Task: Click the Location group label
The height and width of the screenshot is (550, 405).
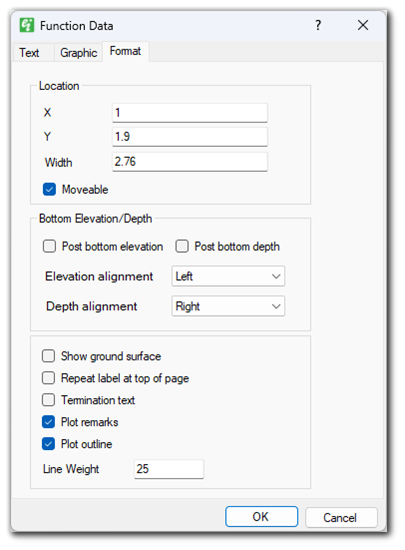Action: [59, 86]
